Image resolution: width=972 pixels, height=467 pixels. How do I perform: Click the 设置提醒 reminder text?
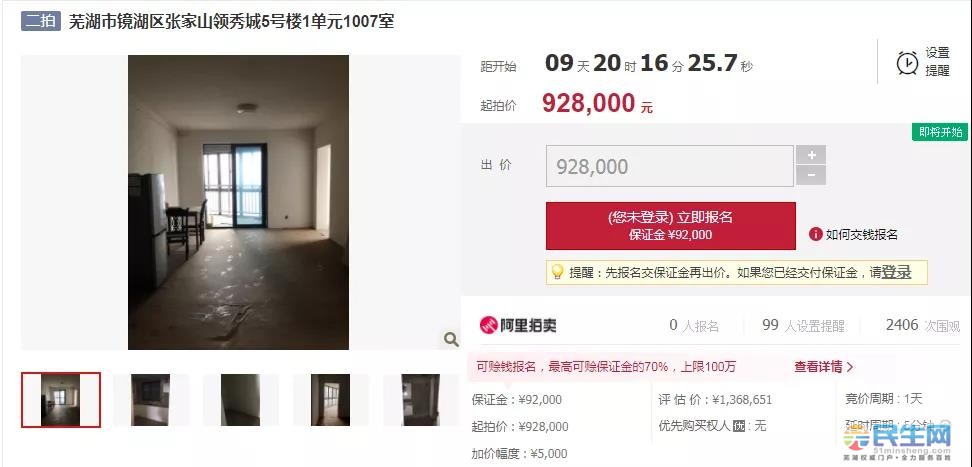tap(937, 62)
